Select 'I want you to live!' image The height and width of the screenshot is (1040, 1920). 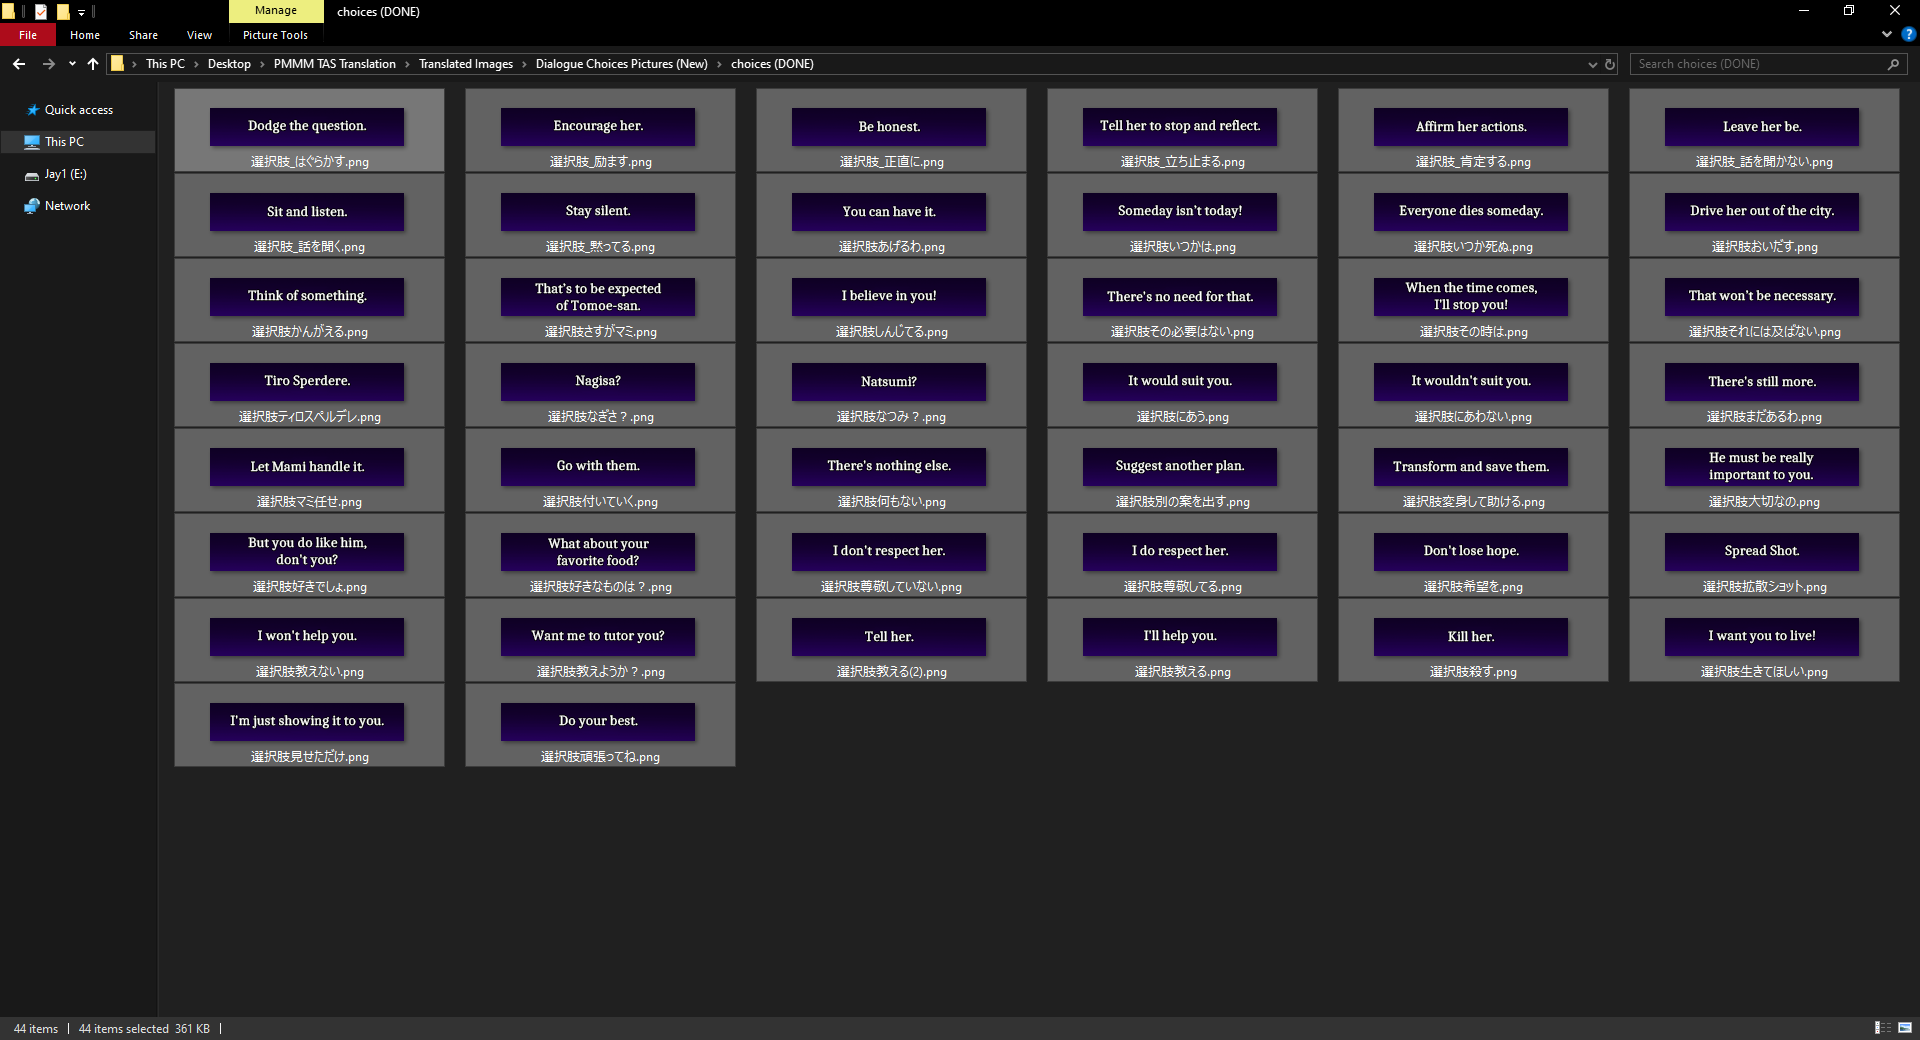tap(1764, 640)
